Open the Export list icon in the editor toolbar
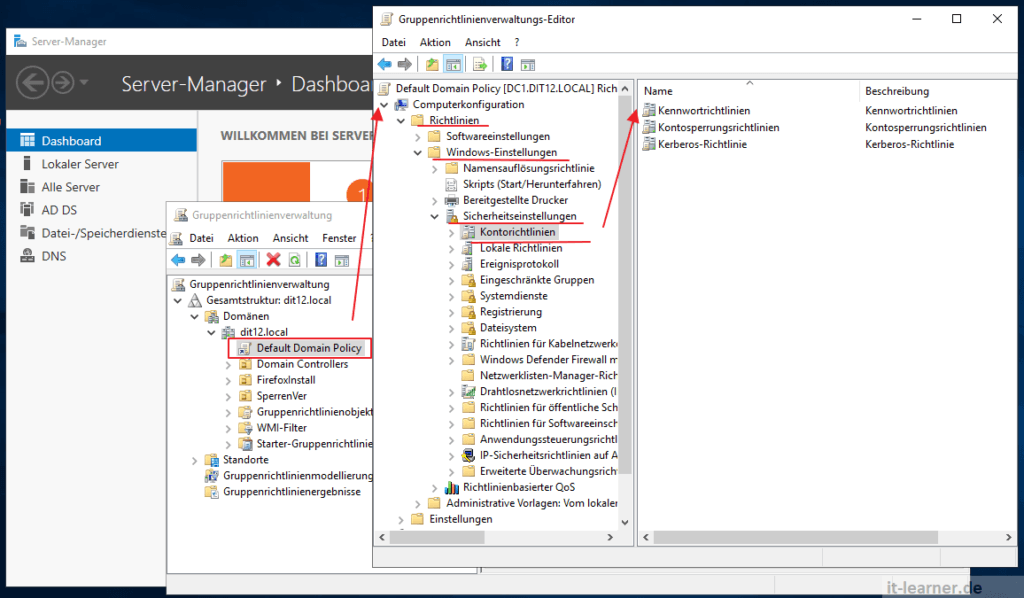The width and height of the screenshot is (1024, 598). [478, 64]
